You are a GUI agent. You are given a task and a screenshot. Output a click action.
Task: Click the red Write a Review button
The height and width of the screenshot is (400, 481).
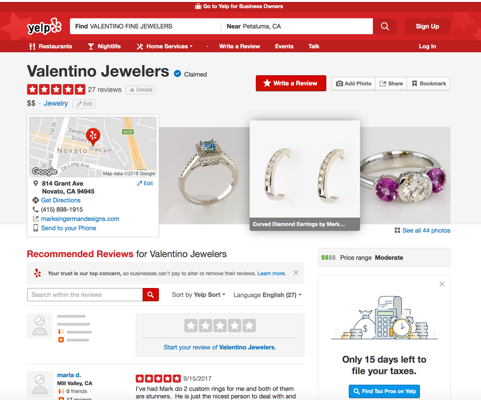click(x=291, y=83)
